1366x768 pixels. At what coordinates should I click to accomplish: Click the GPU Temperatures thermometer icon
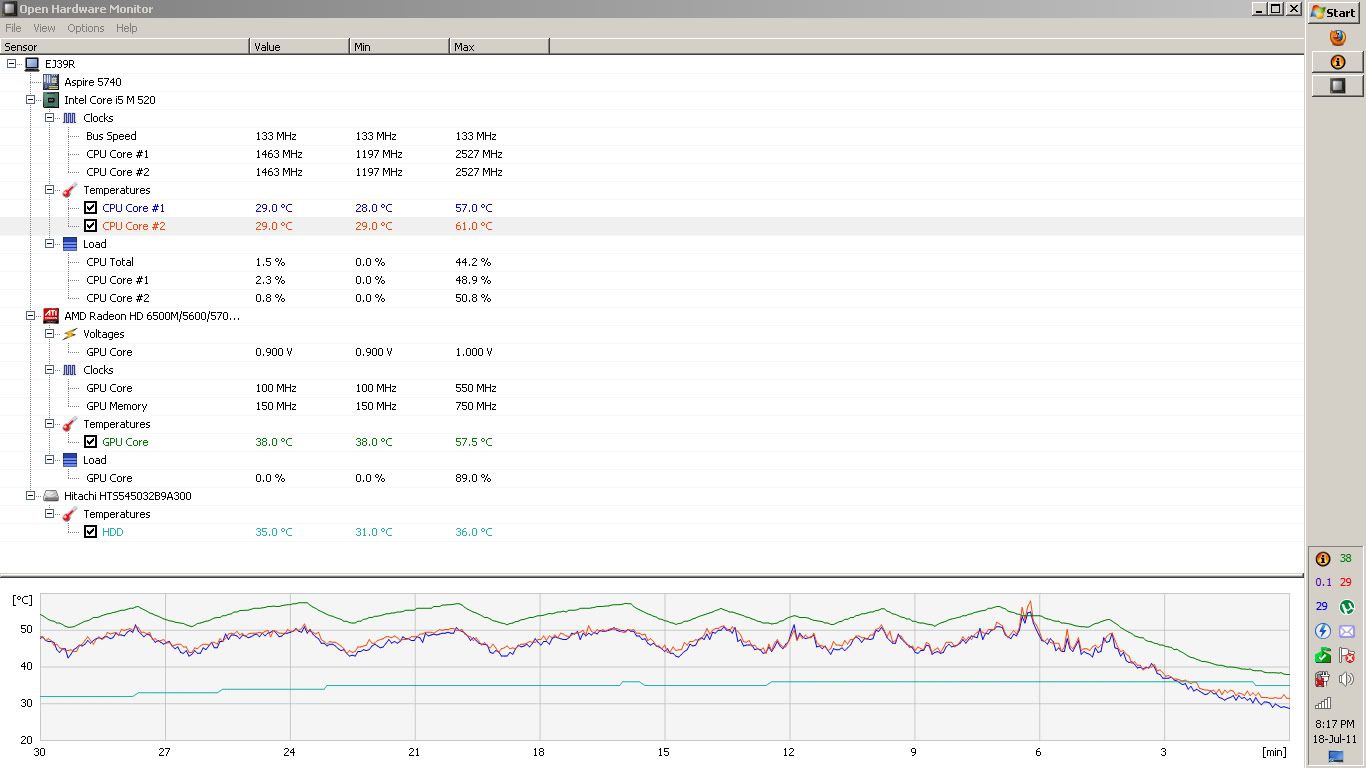click(70, 424)
